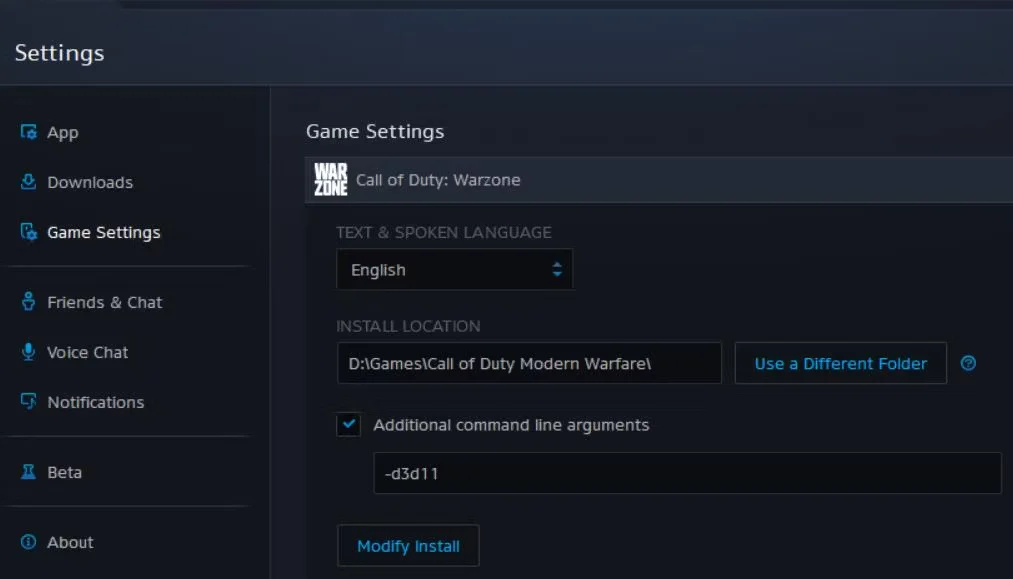Screen dimensions: 1013x579
Task: Click Use a Different Folder
Action: 840,363
